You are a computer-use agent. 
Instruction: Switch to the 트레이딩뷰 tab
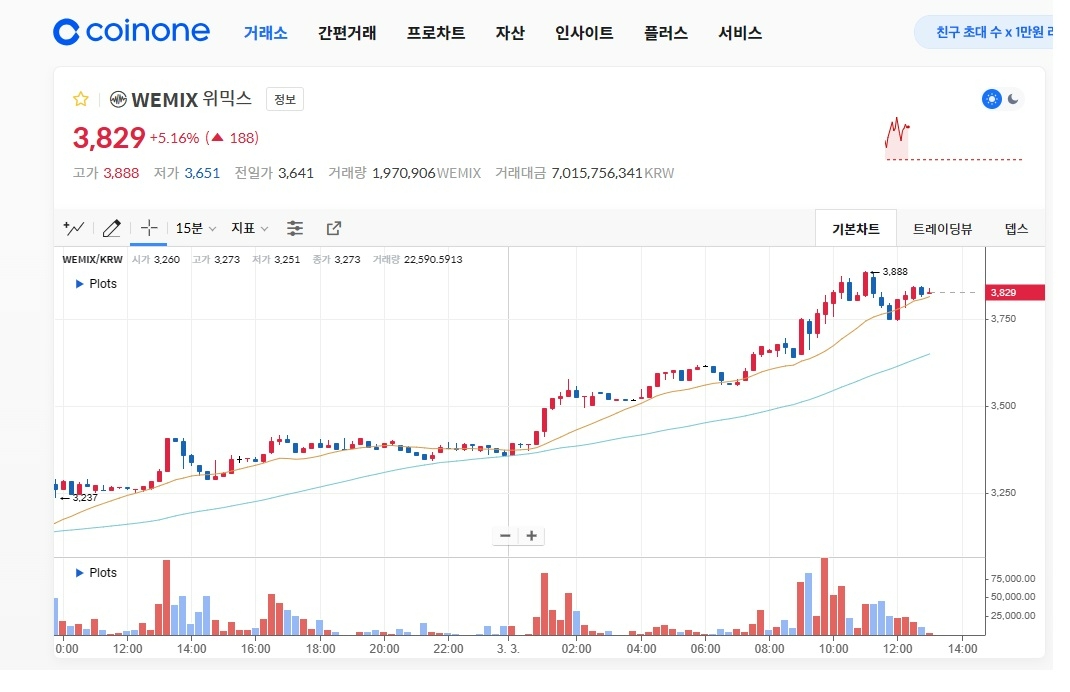(x=942, y=229)
